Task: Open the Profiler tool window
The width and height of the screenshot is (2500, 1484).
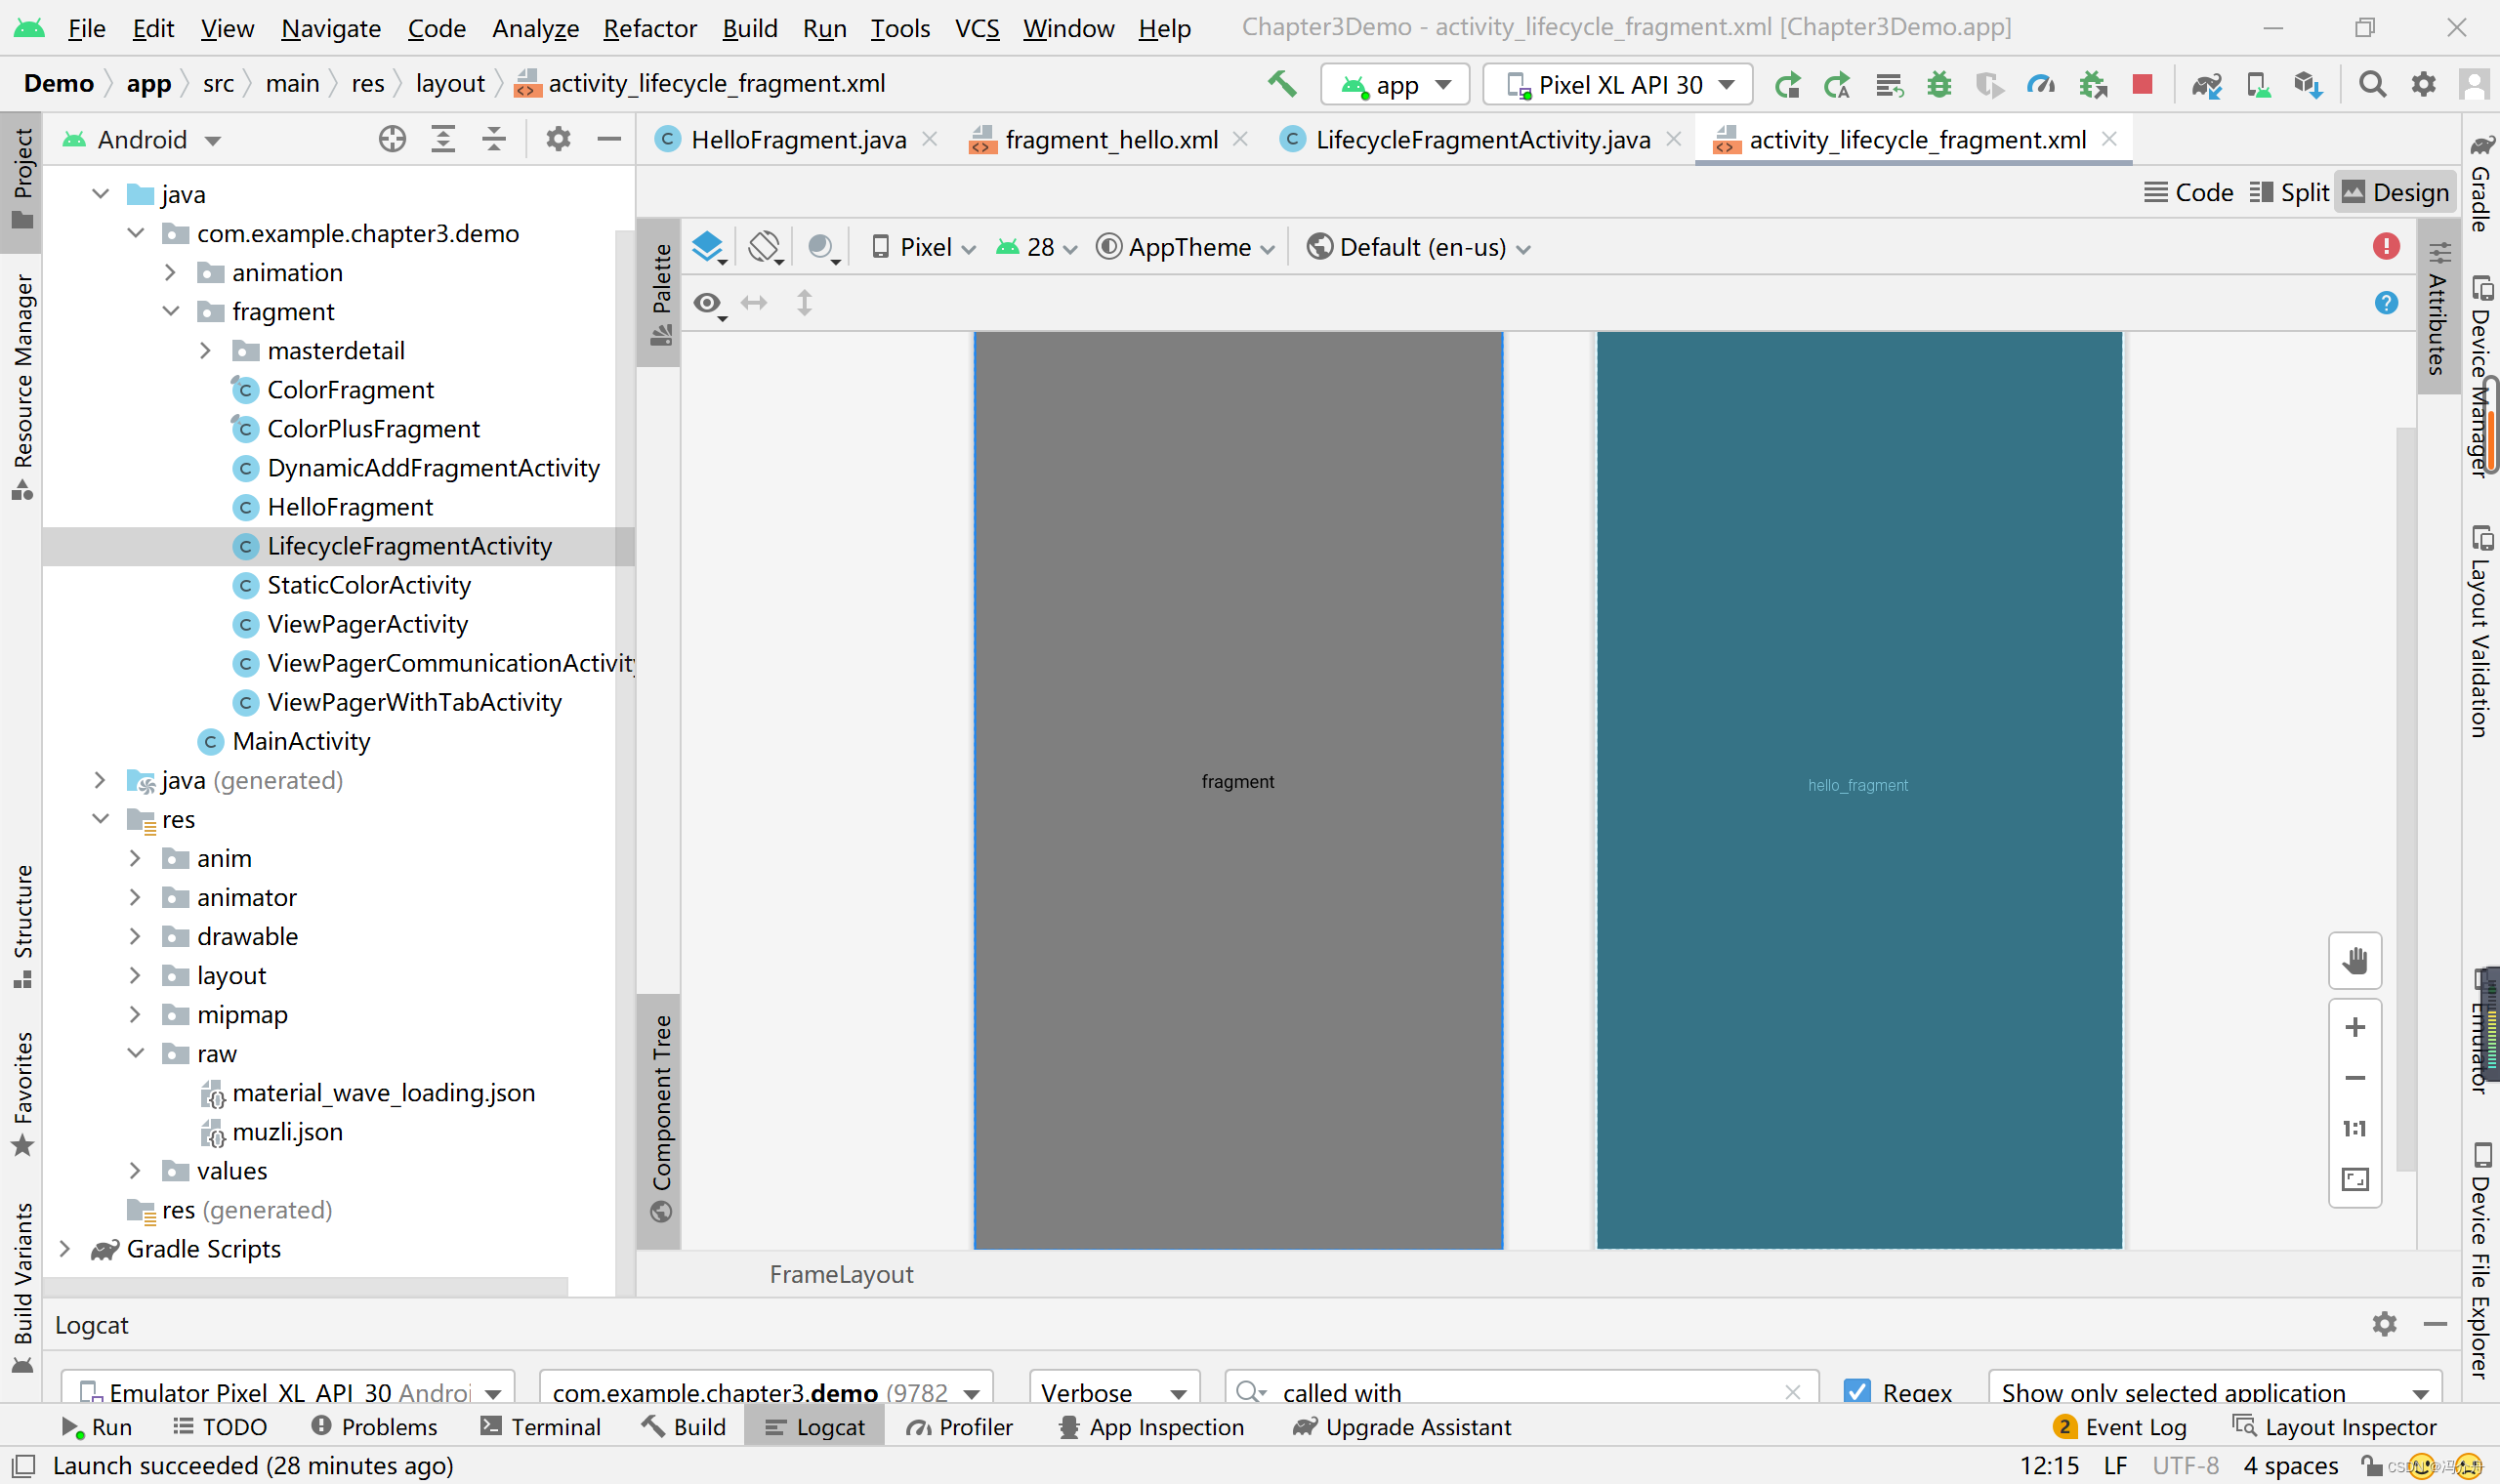Action: 960,1427
